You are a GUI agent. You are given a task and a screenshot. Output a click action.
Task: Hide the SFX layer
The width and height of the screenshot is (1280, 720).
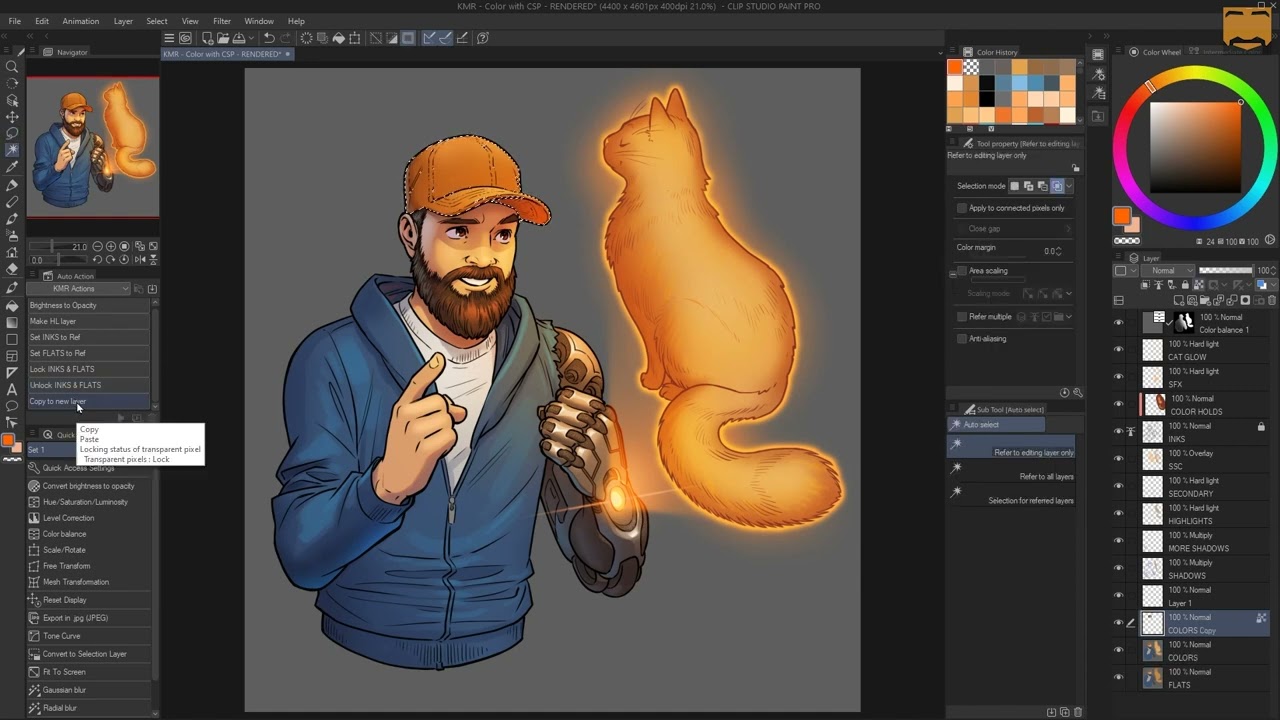[1119, 377]
